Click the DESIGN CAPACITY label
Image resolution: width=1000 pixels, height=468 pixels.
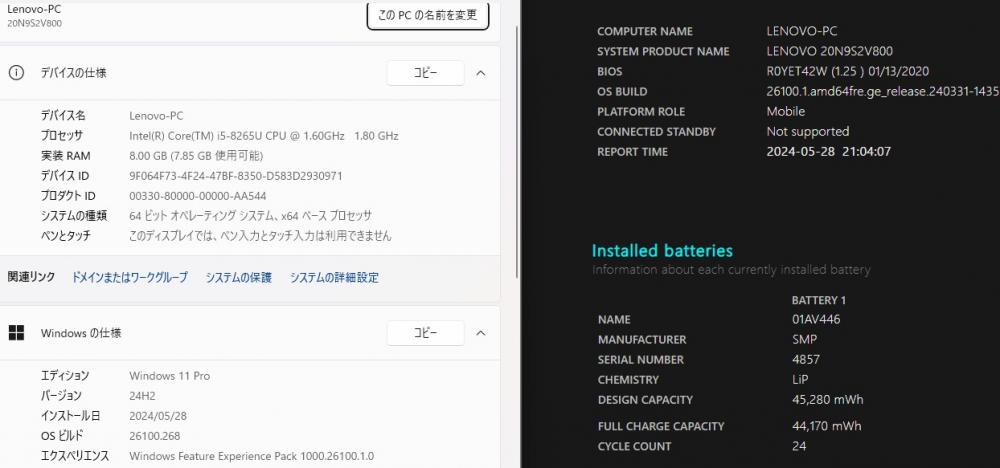645,400
